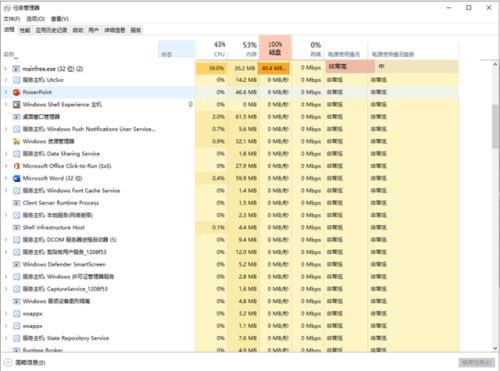
Task: Open the 查看(V) menu
Action: pyautogui.click(x=60, y=19)
